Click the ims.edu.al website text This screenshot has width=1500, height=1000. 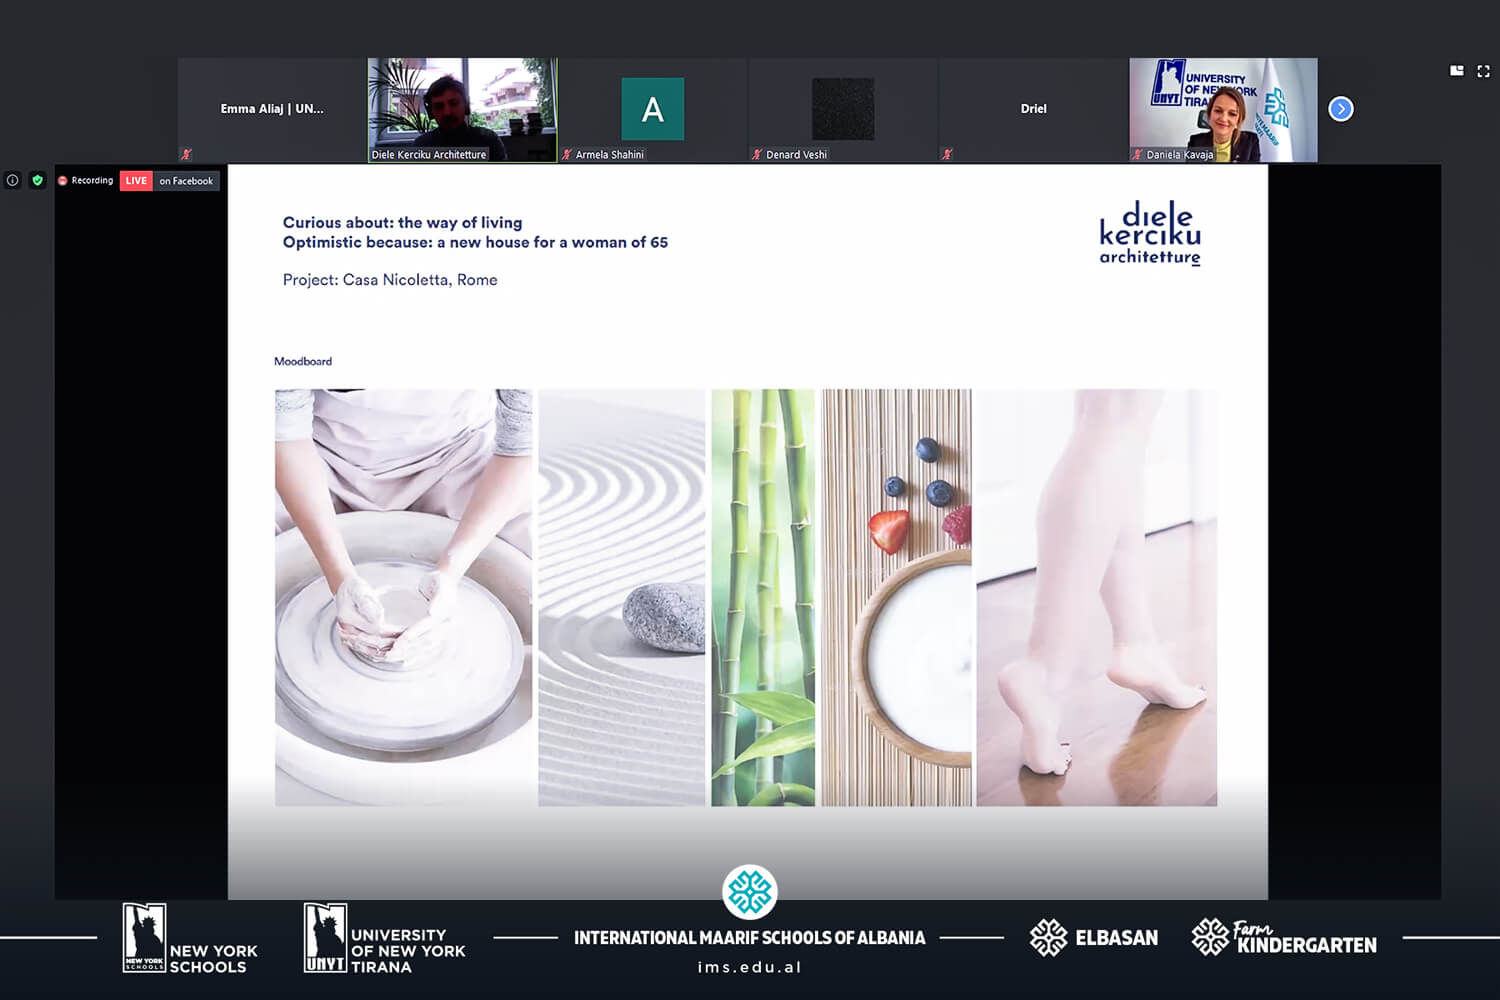pyautogui.click(x=749, y=967)
